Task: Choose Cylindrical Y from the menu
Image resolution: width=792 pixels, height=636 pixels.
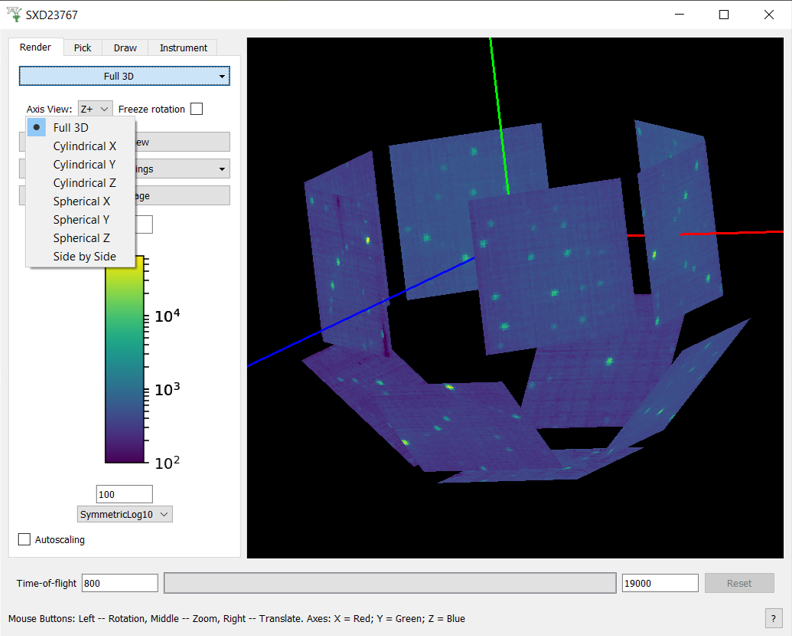Action: click(84, 165)
